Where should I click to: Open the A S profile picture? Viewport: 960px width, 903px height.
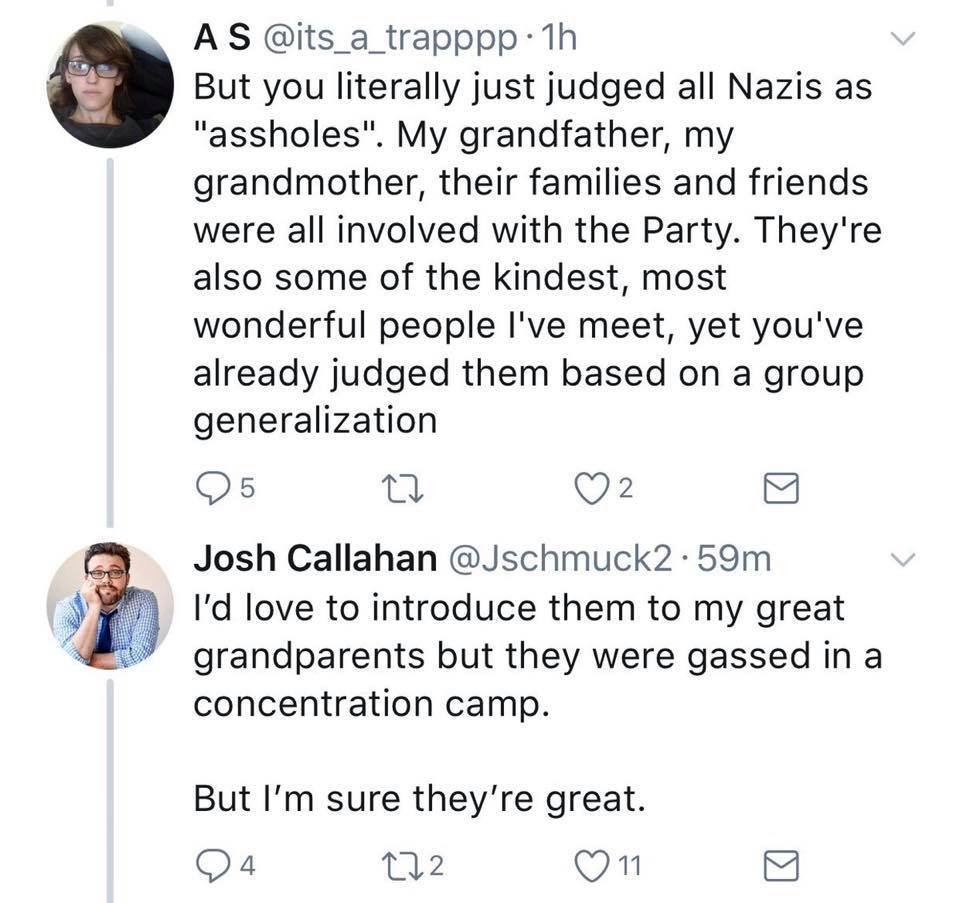tap(108, 84)
